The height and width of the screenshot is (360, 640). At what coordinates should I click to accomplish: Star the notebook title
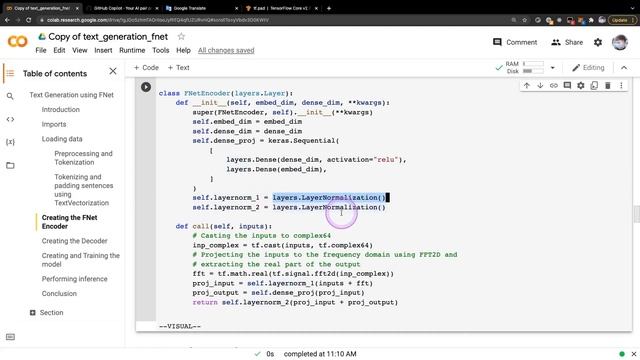pos(181,37)
